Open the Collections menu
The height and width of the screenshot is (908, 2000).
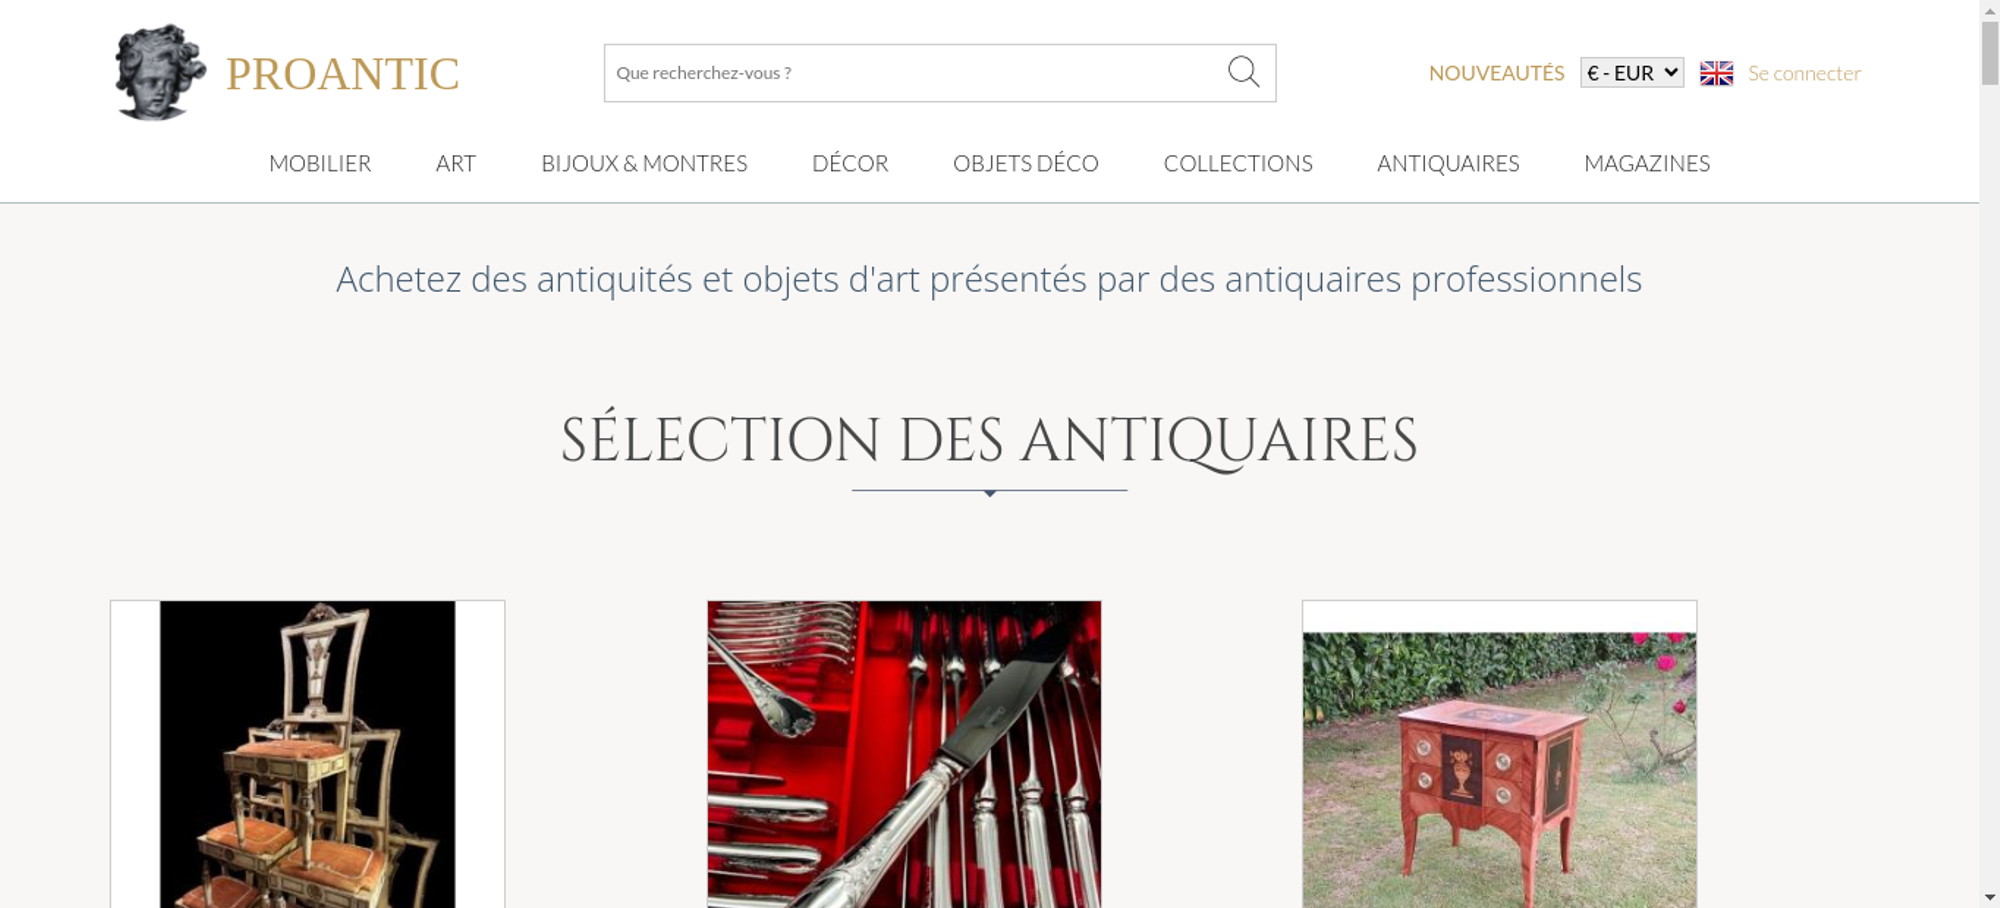pos(1238,163)
